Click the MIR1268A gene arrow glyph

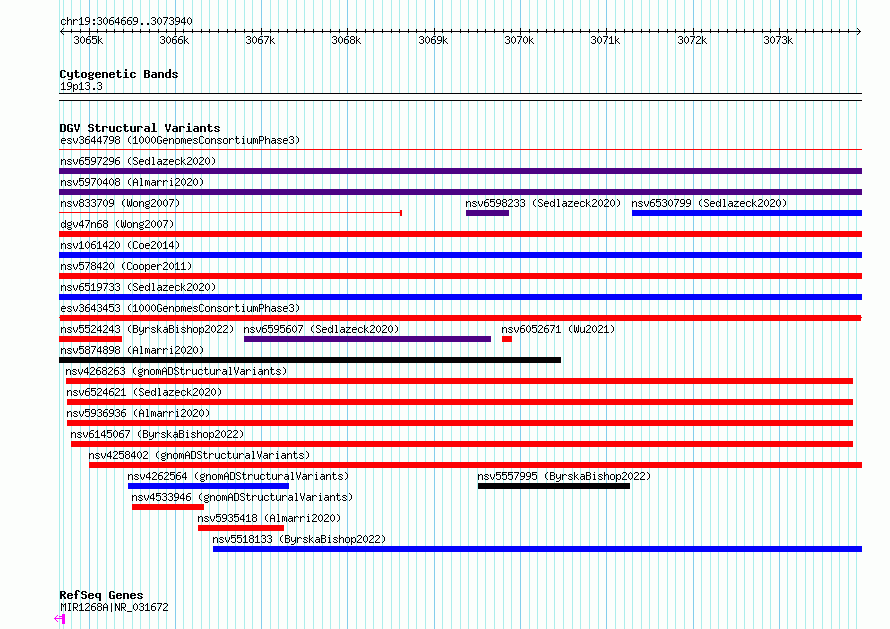pyautogui.click(x=60, y=619)
